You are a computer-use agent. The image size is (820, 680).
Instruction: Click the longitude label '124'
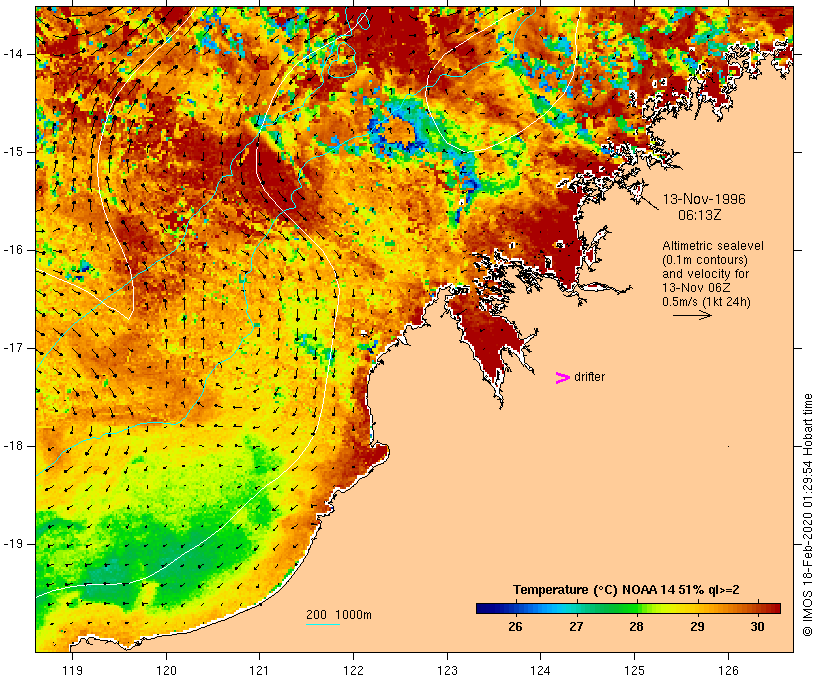(x=540, y=670)
